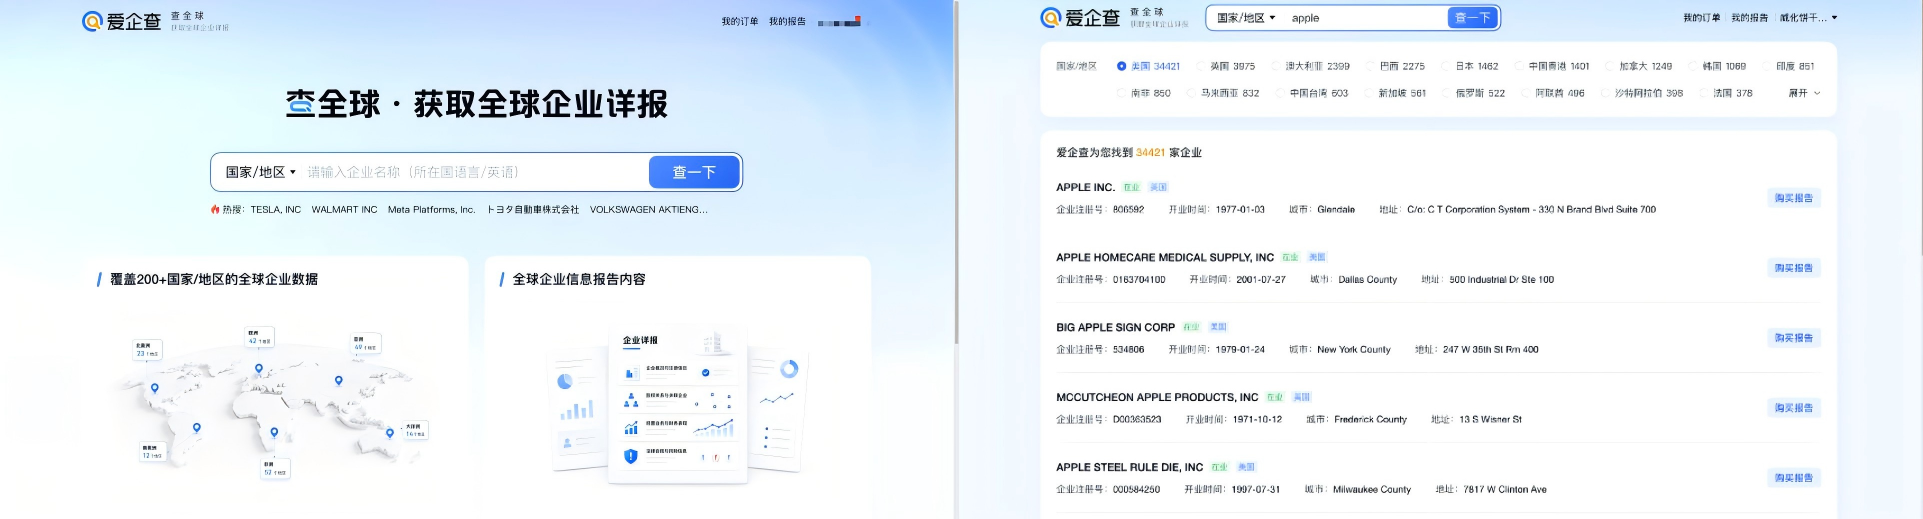Click registration number '0163704100'
This screenshot has width=1923, height=519.
[1139, 280]
